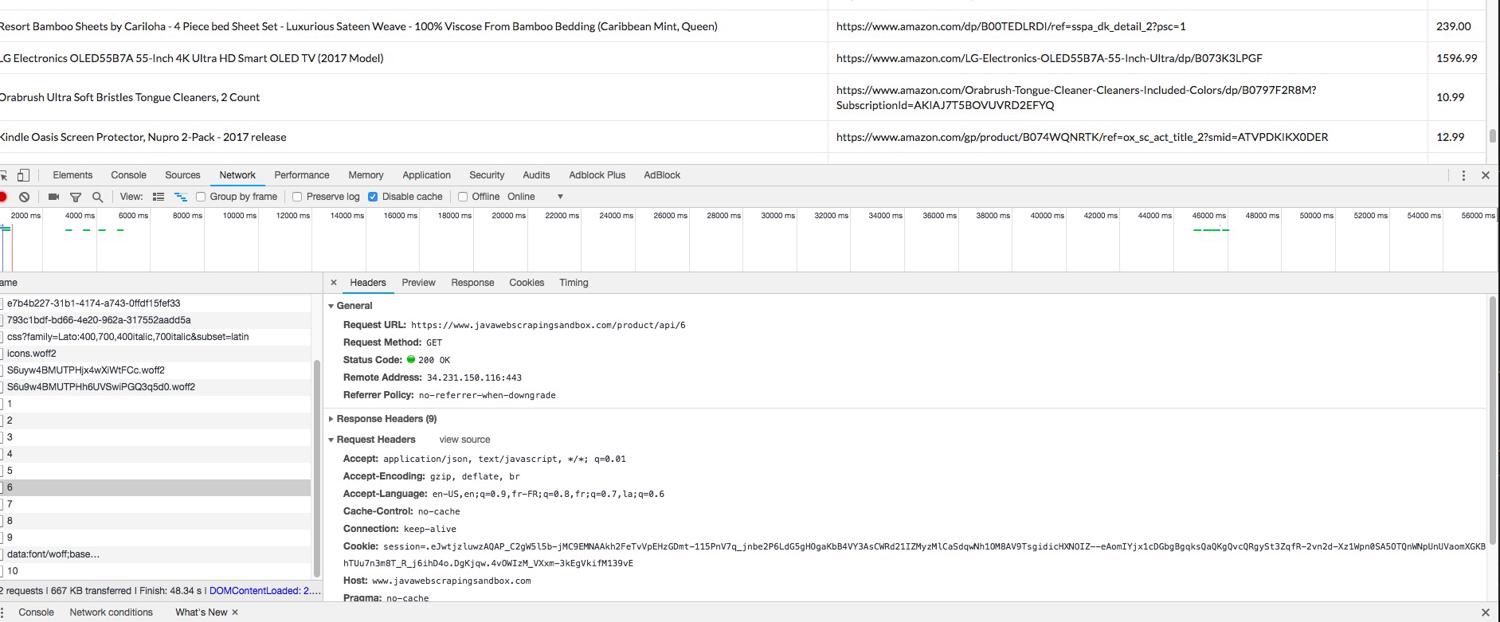Click the request list scrollbar

(317, 470)
